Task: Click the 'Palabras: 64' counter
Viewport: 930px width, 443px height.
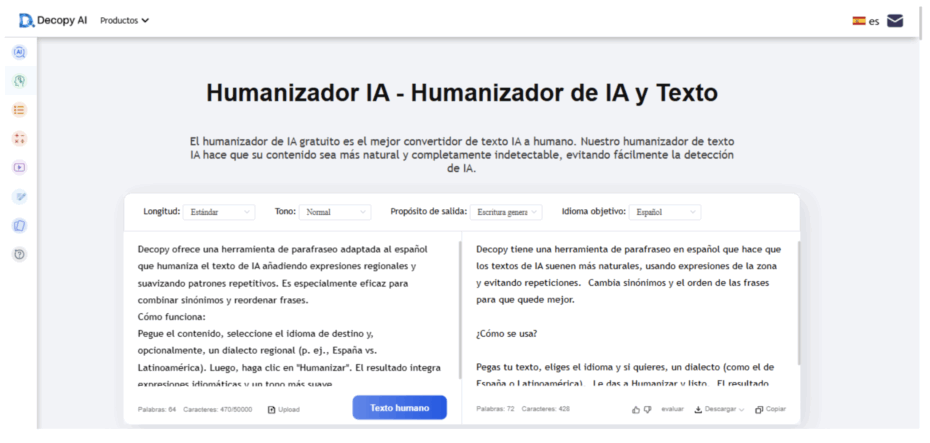Action: (157, 409)
